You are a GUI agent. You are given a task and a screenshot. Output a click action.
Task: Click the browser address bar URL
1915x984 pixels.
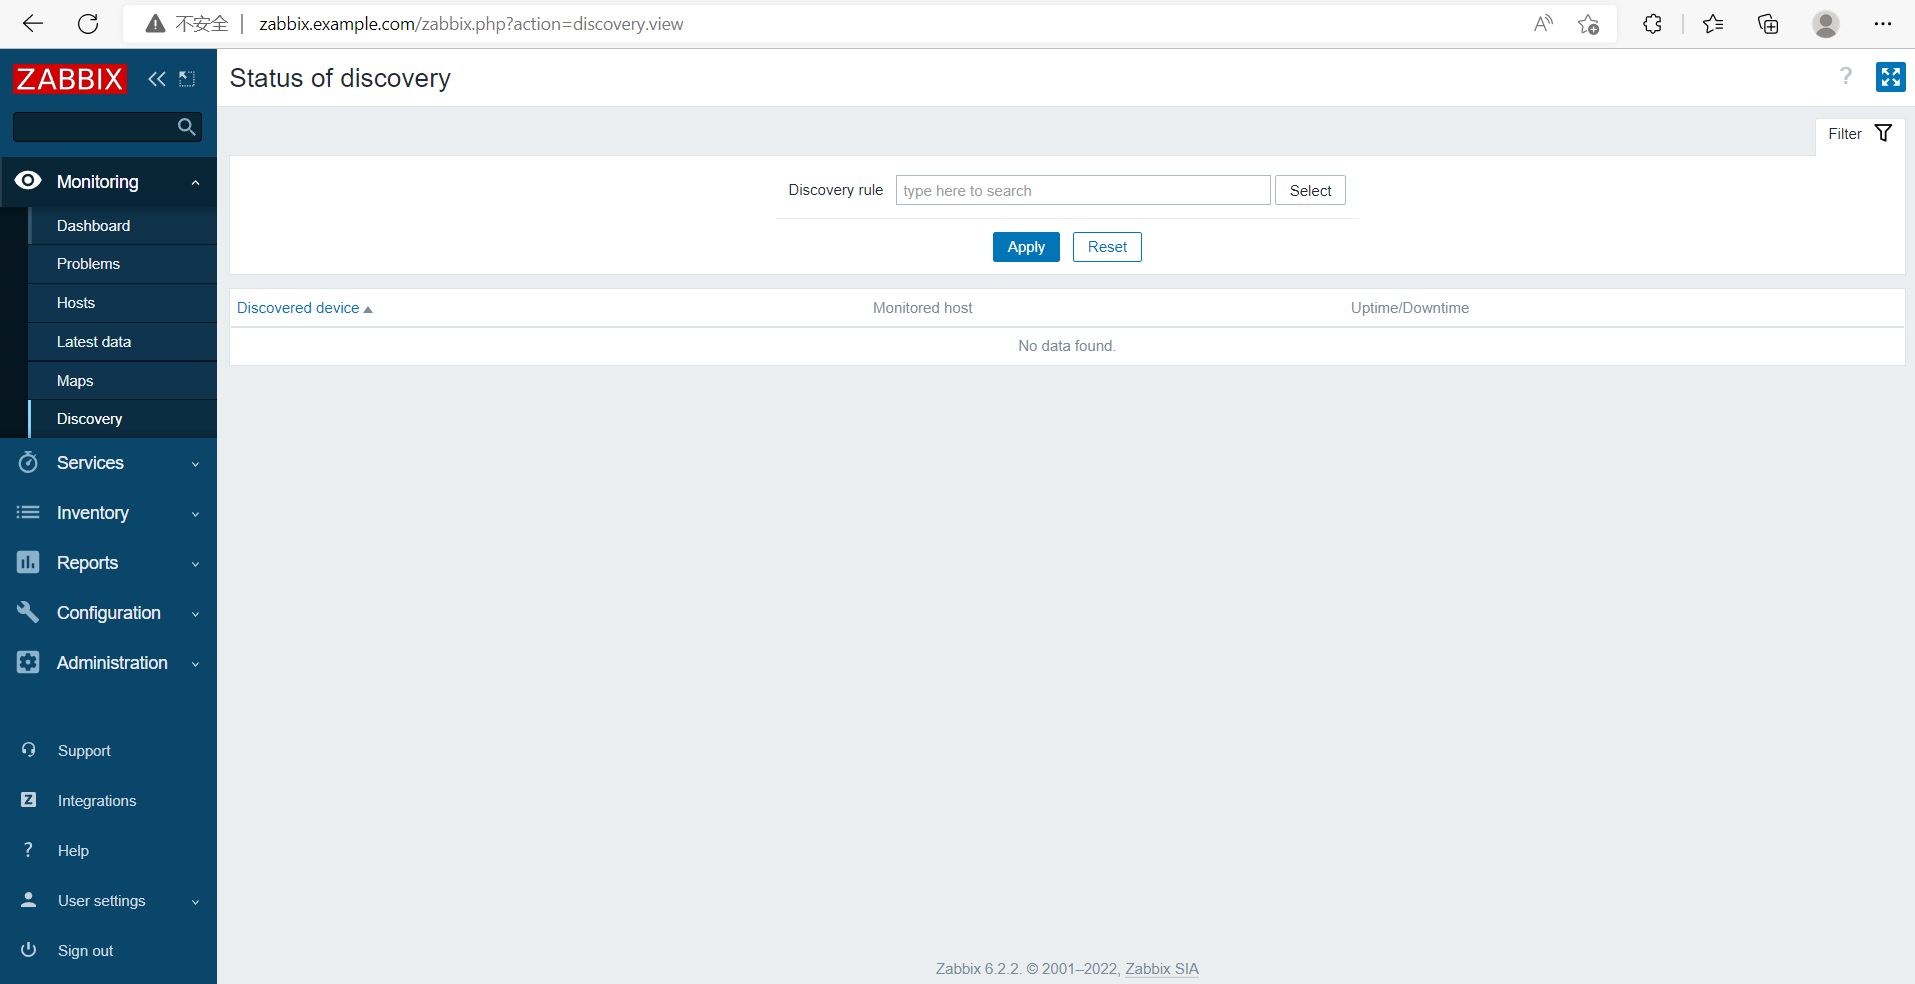pyautogui.click(x=471, y=24)
